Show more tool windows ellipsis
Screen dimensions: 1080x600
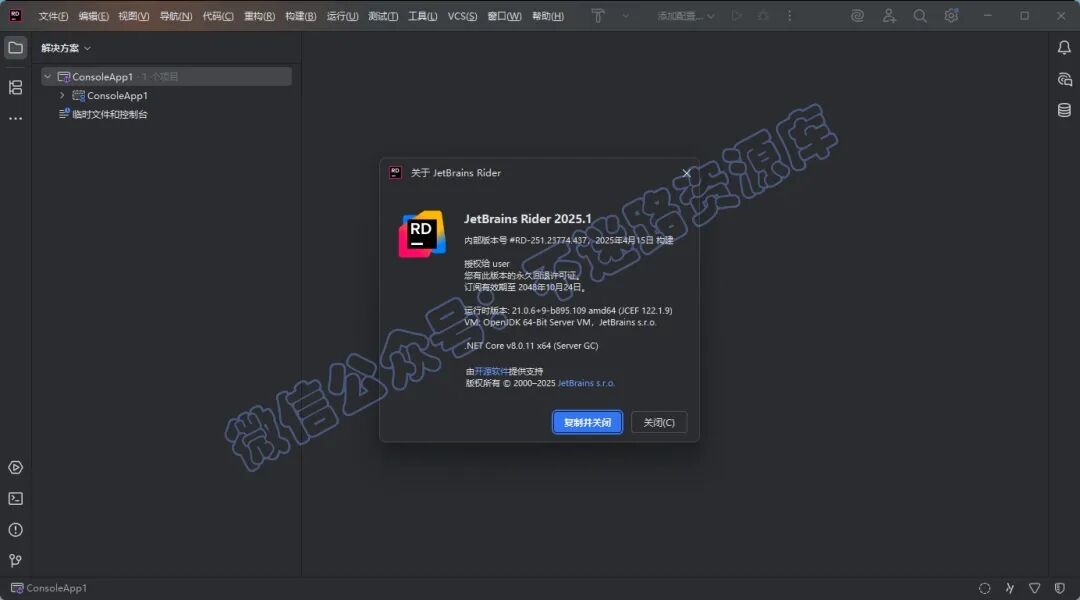click(15, 118)
